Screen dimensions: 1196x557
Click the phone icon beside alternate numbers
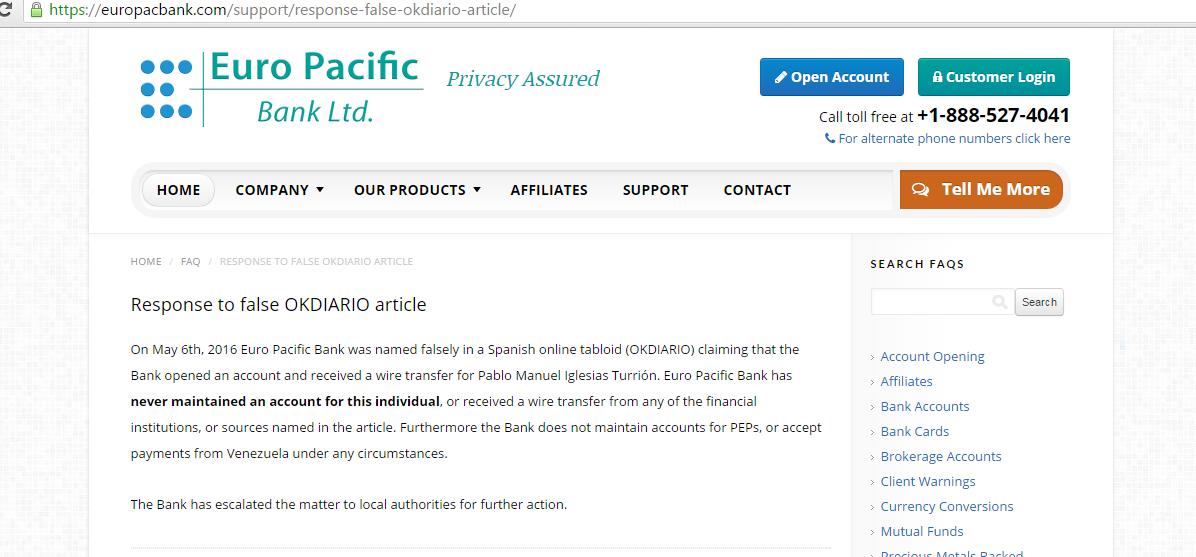pyautogui.click(x=830, y=138)
